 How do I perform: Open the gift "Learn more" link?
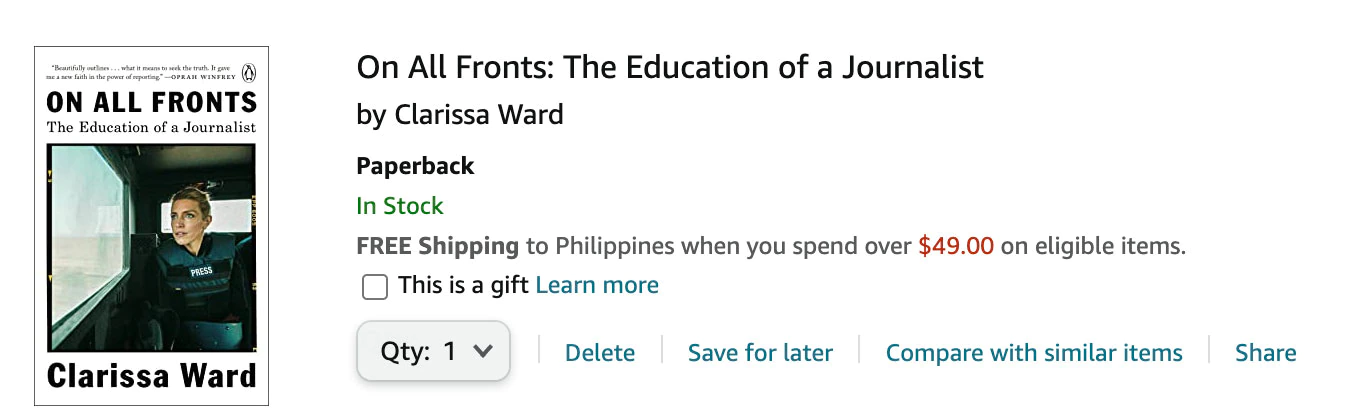point(597,285)
